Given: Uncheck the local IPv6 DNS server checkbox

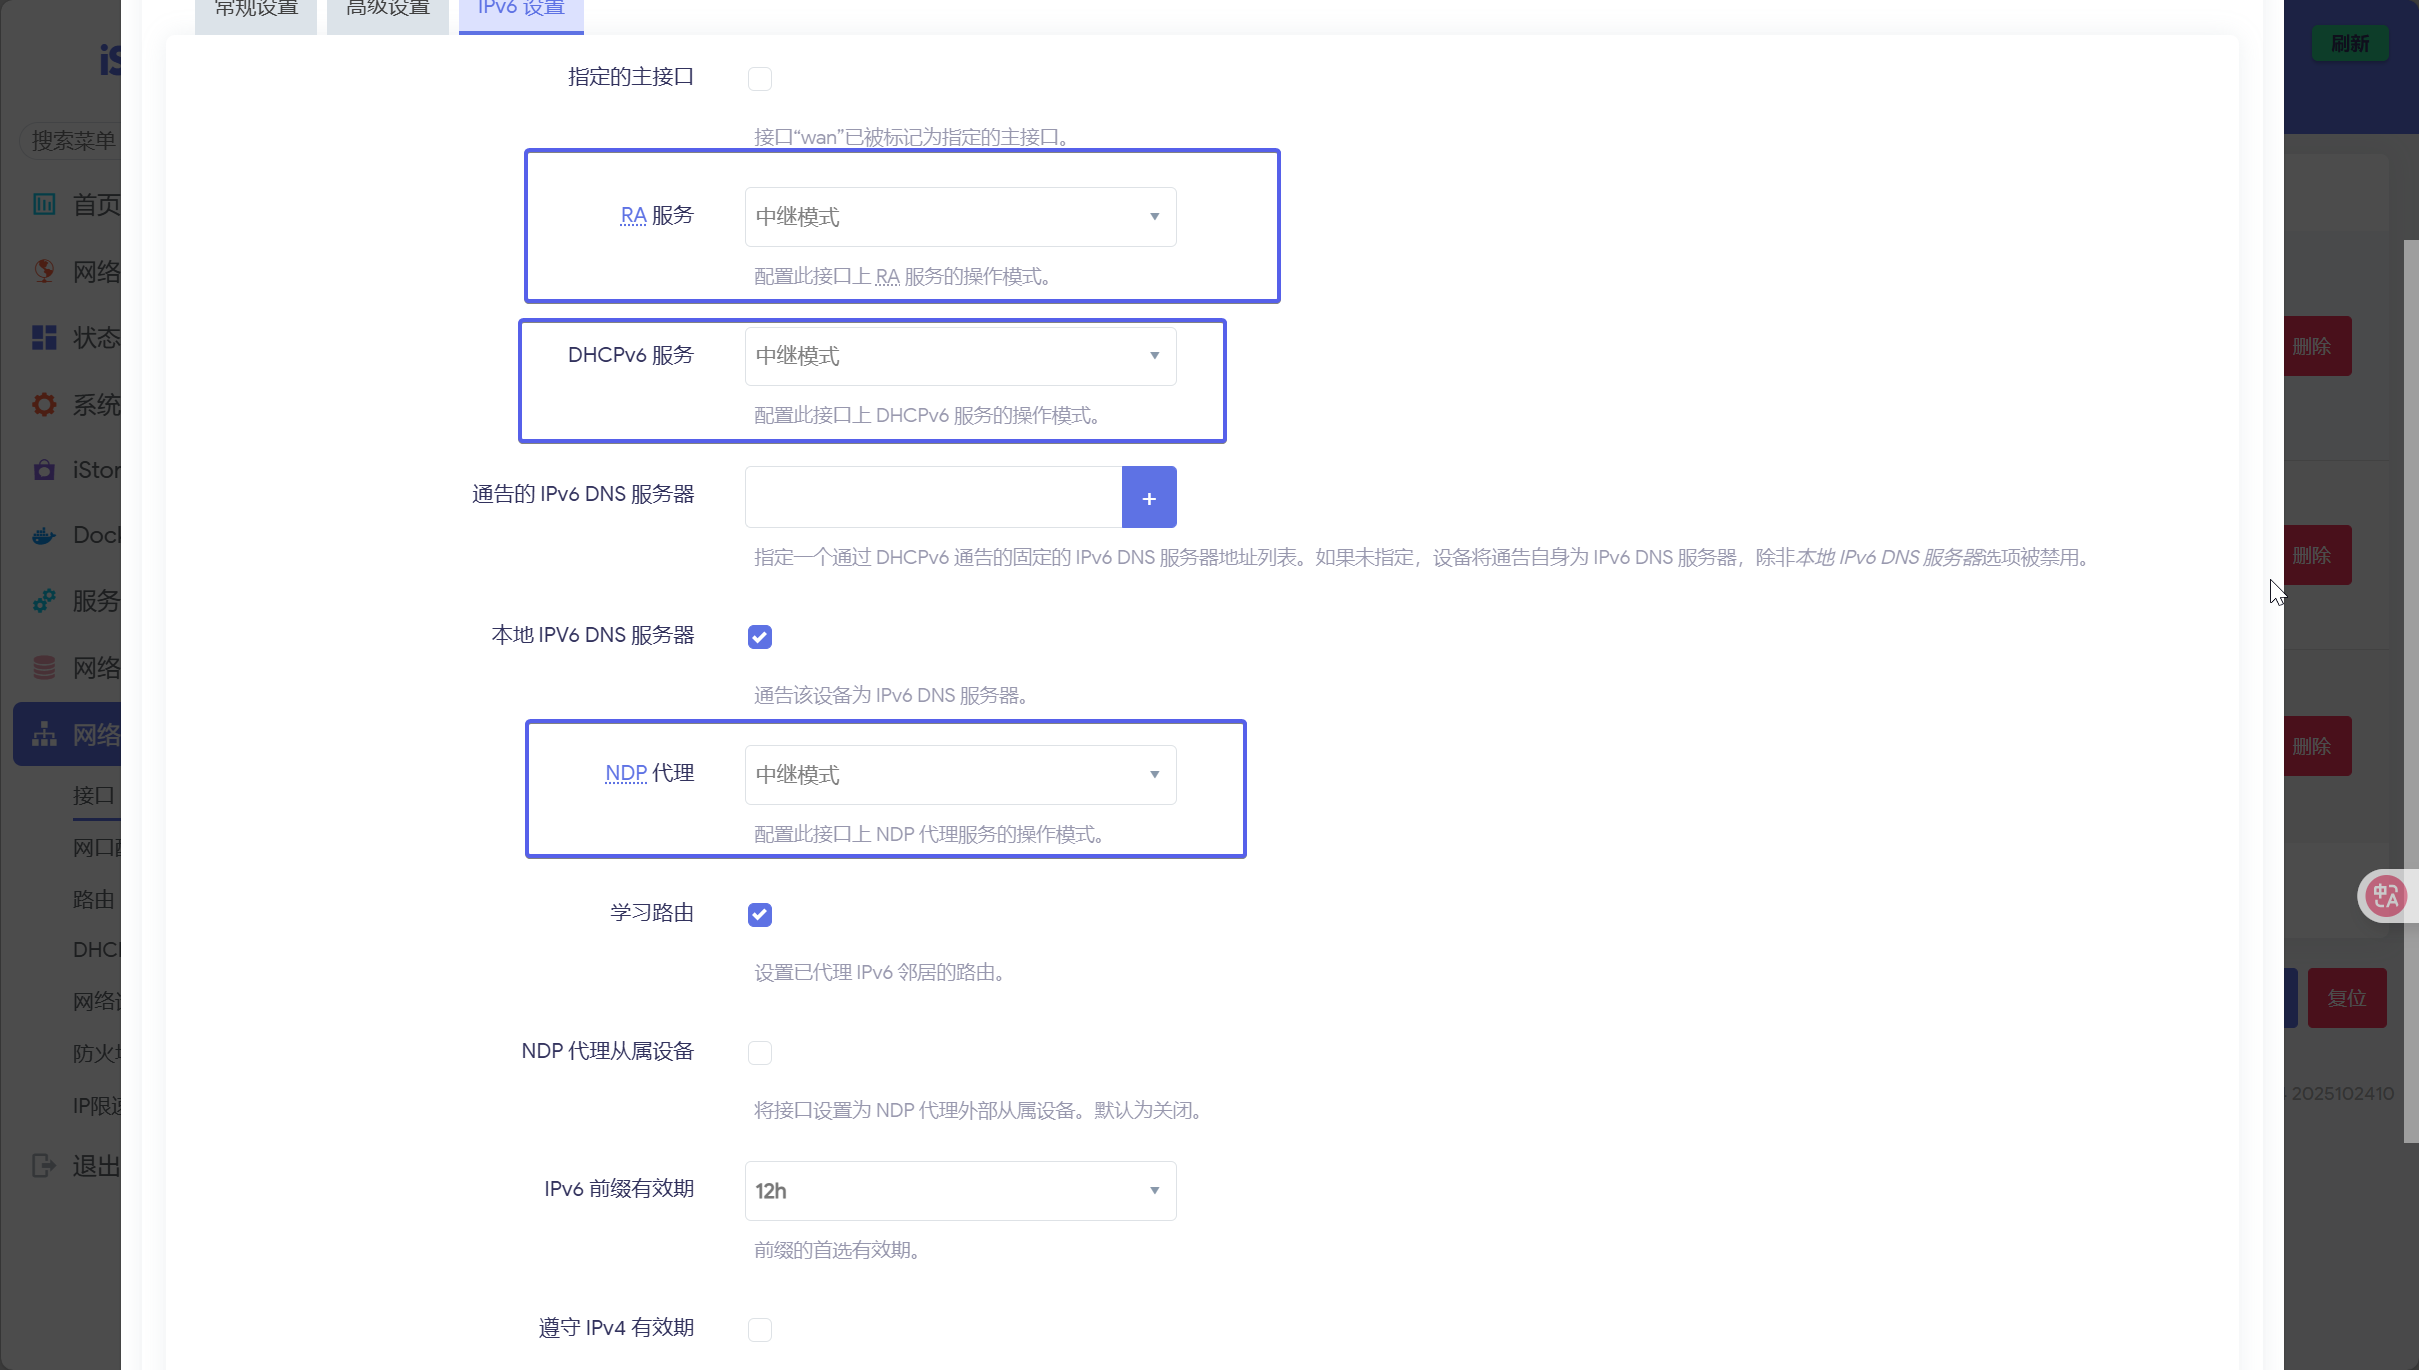Looking at the screenshot, I should [760, 637].
